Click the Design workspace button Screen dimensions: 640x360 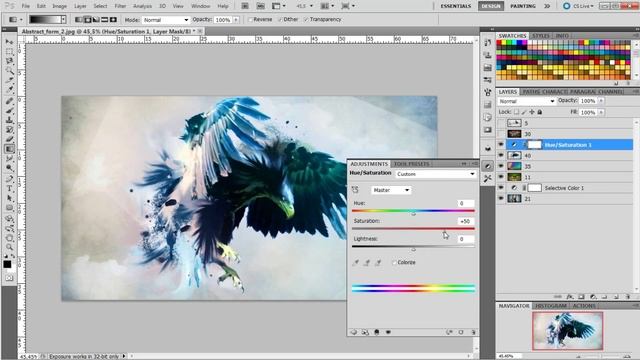coord(491,6)
